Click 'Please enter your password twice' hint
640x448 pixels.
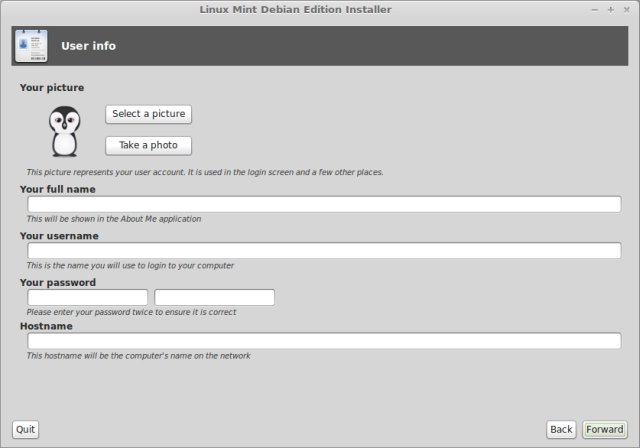tap(131, 312)
